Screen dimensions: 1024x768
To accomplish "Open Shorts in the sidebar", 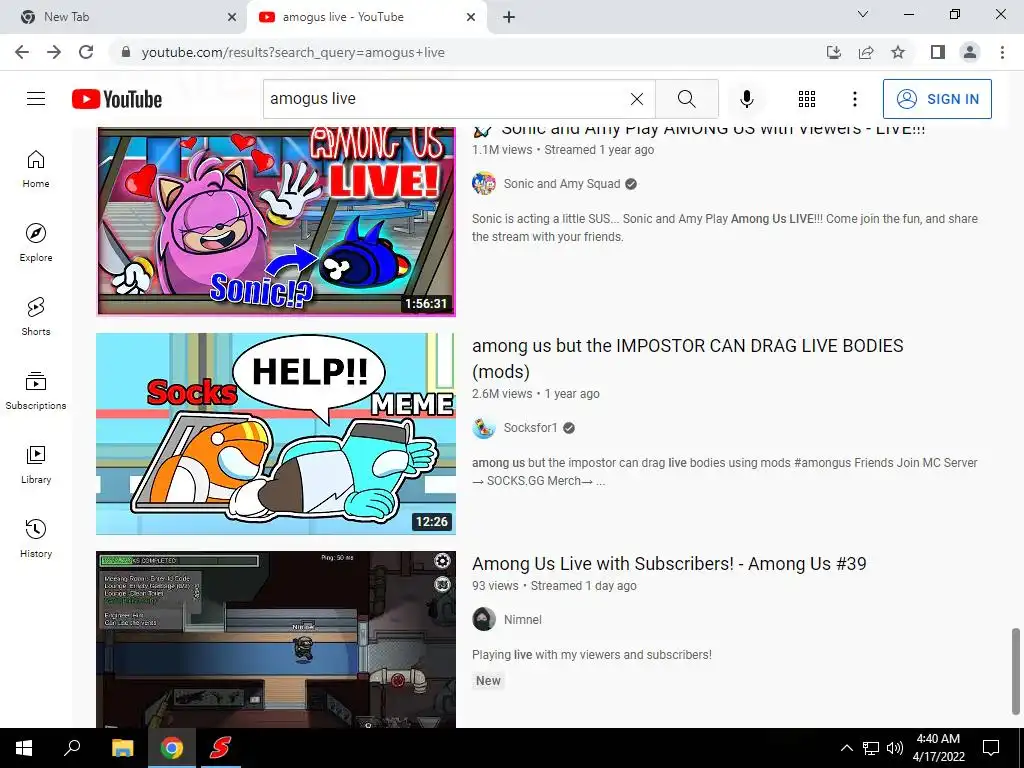I will [36, 317].
